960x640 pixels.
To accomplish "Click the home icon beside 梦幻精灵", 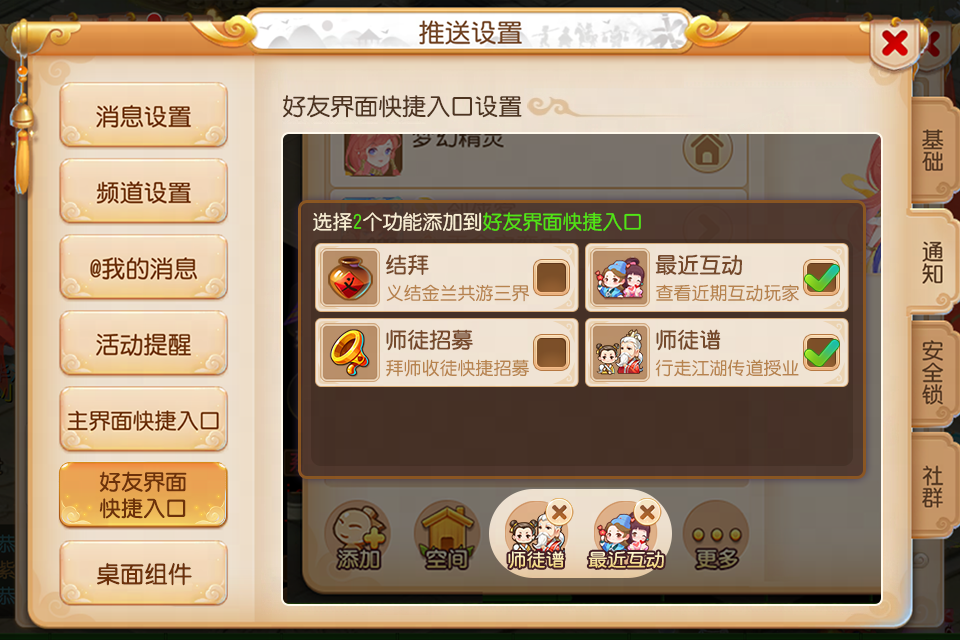I will pyautogui.click(x=708, y=149).
